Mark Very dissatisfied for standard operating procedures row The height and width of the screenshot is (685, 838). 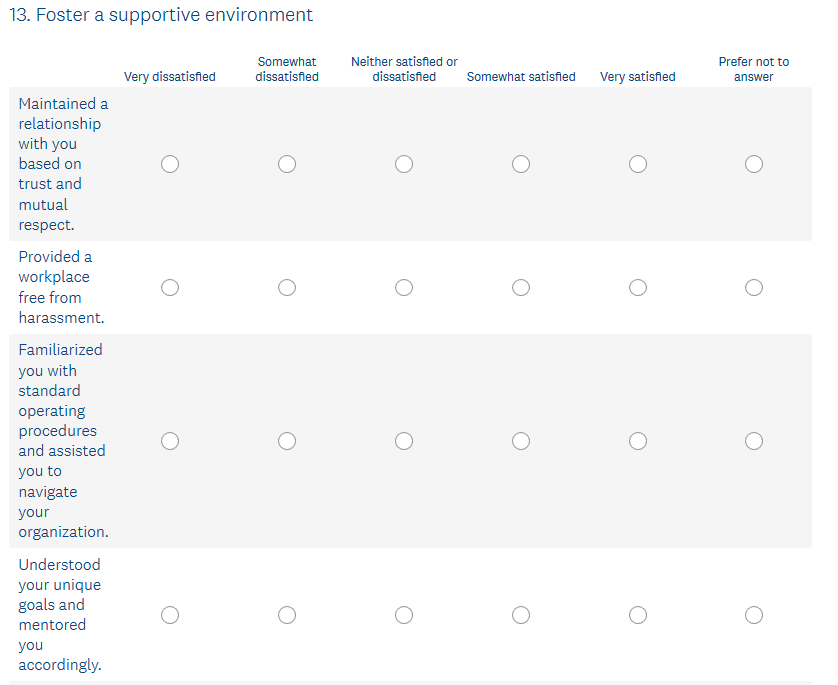(170, 441)
